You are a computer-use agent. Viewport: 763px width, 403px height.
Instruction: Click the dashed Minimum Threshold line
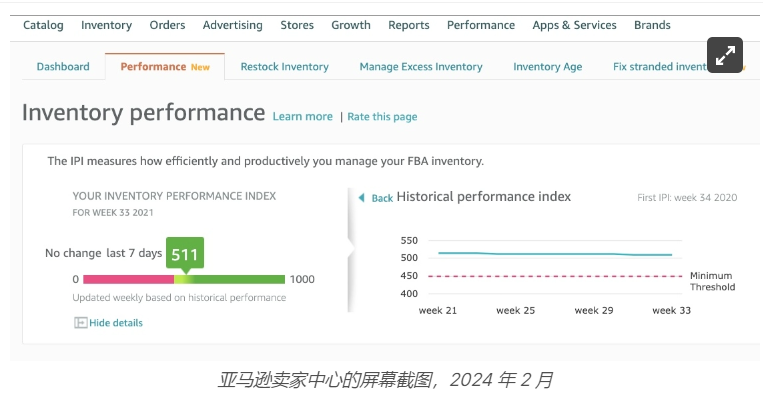555,276
